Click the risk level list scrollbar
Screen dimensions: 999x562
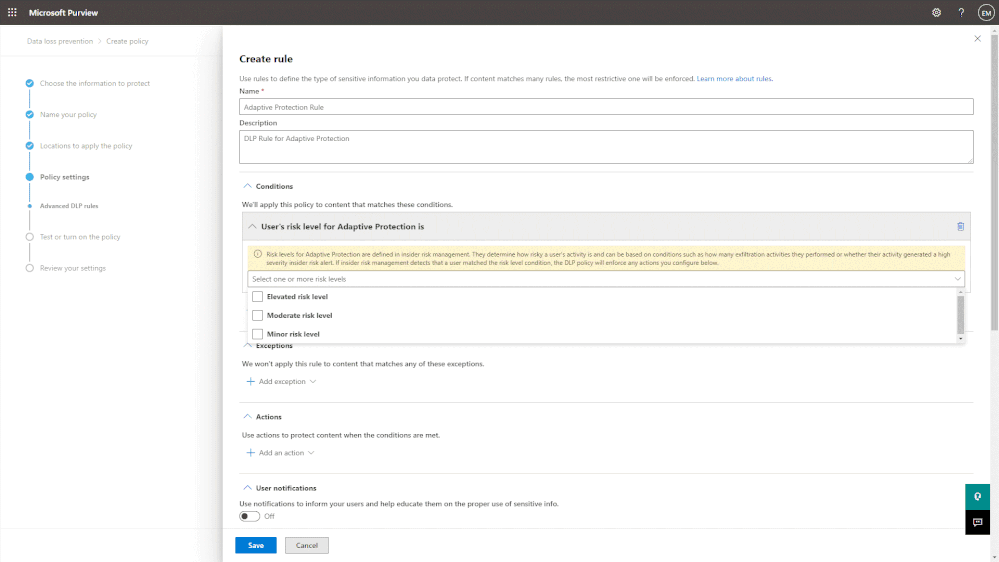[961, 315]
